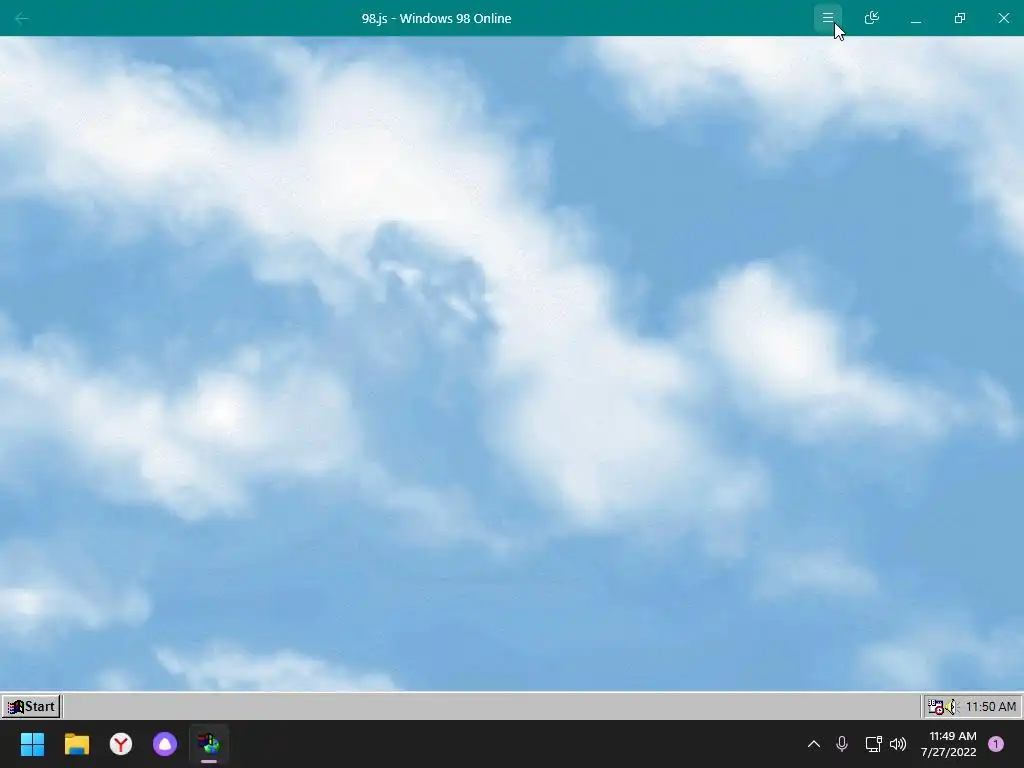Image resolution: width=1024 pixels, height=768 pixels.
Task: Open the notification badge showing 1
Action: pyautogui.click(x=995, y=744)
